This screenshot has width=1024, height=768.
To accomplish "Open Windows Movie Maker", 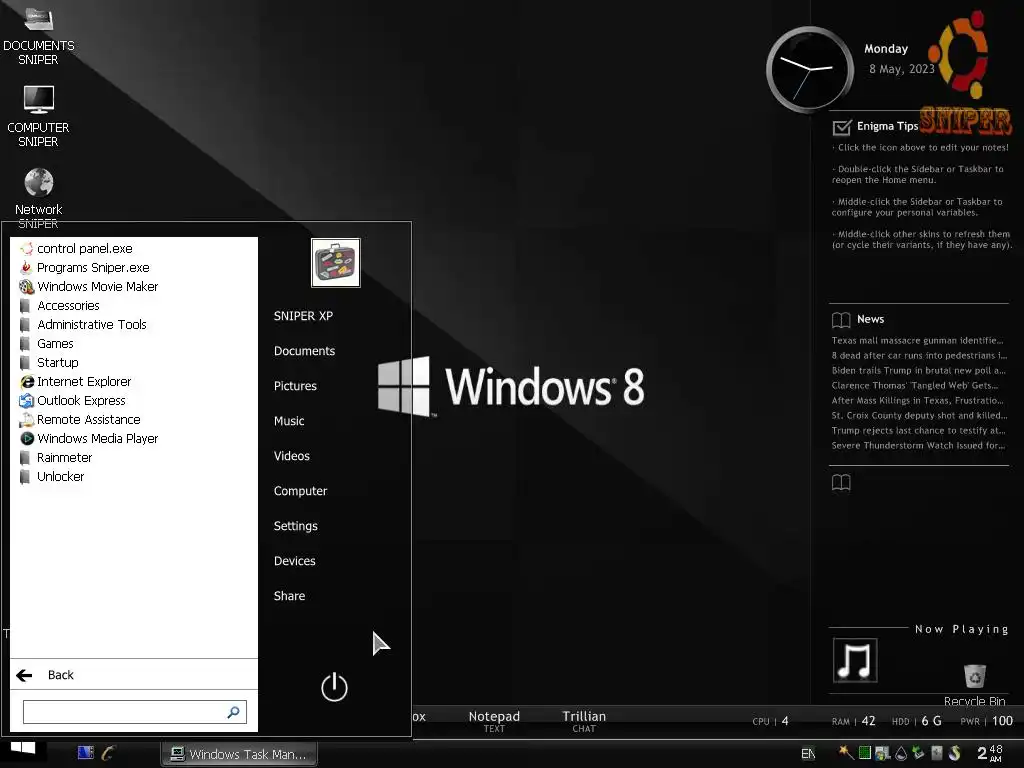I will pos(88,287).
